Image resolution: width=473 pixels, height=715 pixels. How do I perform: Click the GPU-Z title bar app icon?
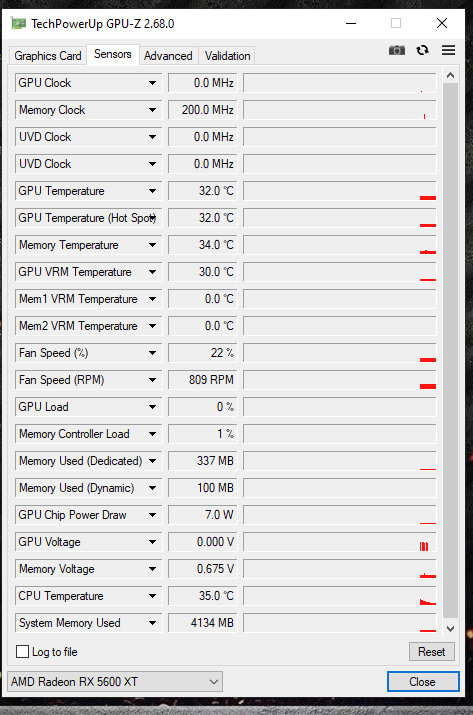(x=19, y=23)
